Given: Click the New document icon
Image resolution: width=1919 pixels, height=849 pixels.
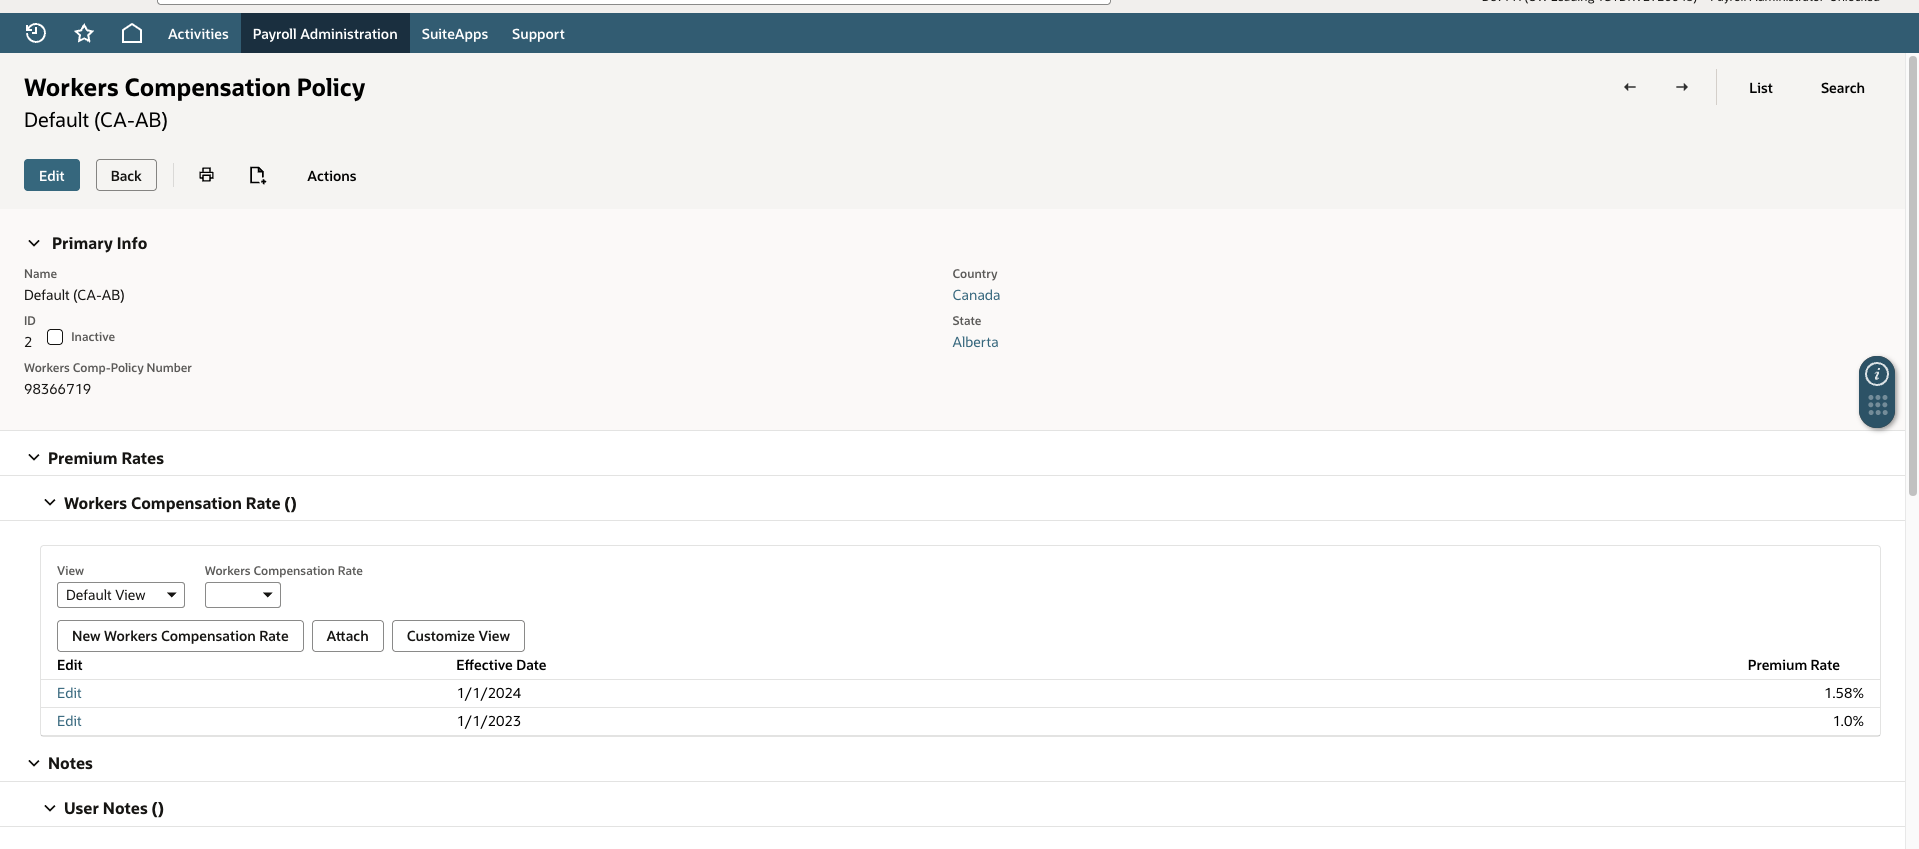Looking at the screenshot, I should 257,175.
